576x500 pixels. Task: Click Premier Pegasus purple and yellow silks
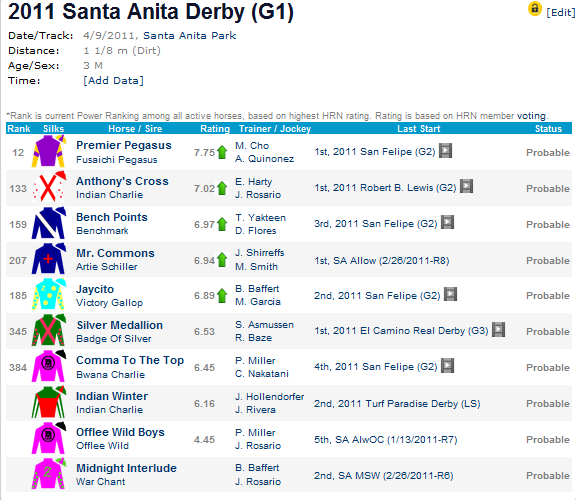point(48,151)
